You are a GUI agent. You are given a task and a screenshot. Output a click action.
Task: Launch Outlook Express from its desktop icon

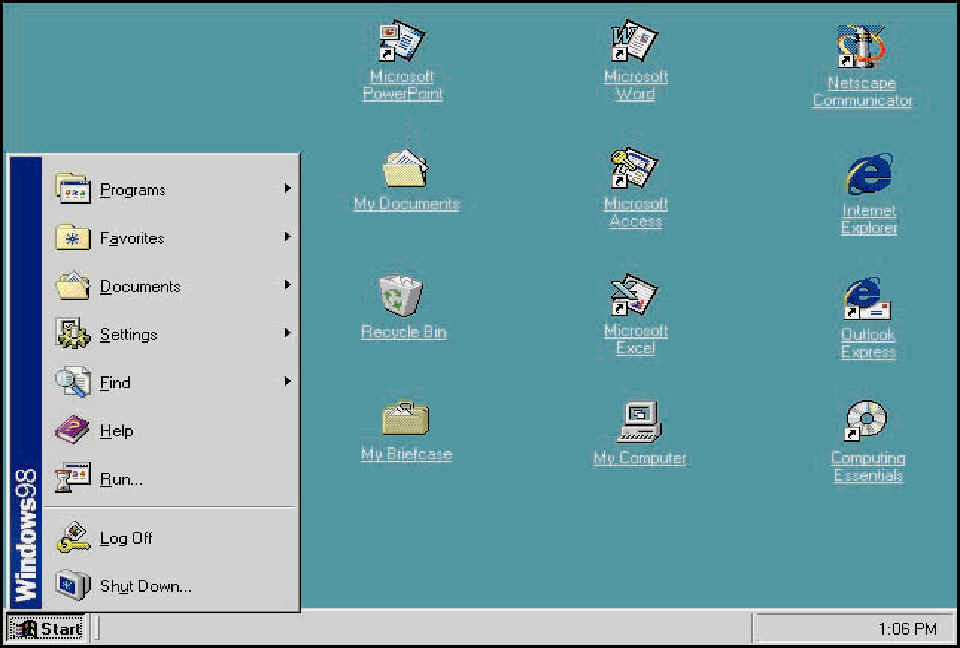pyautogui.click(x=868, y=298)
